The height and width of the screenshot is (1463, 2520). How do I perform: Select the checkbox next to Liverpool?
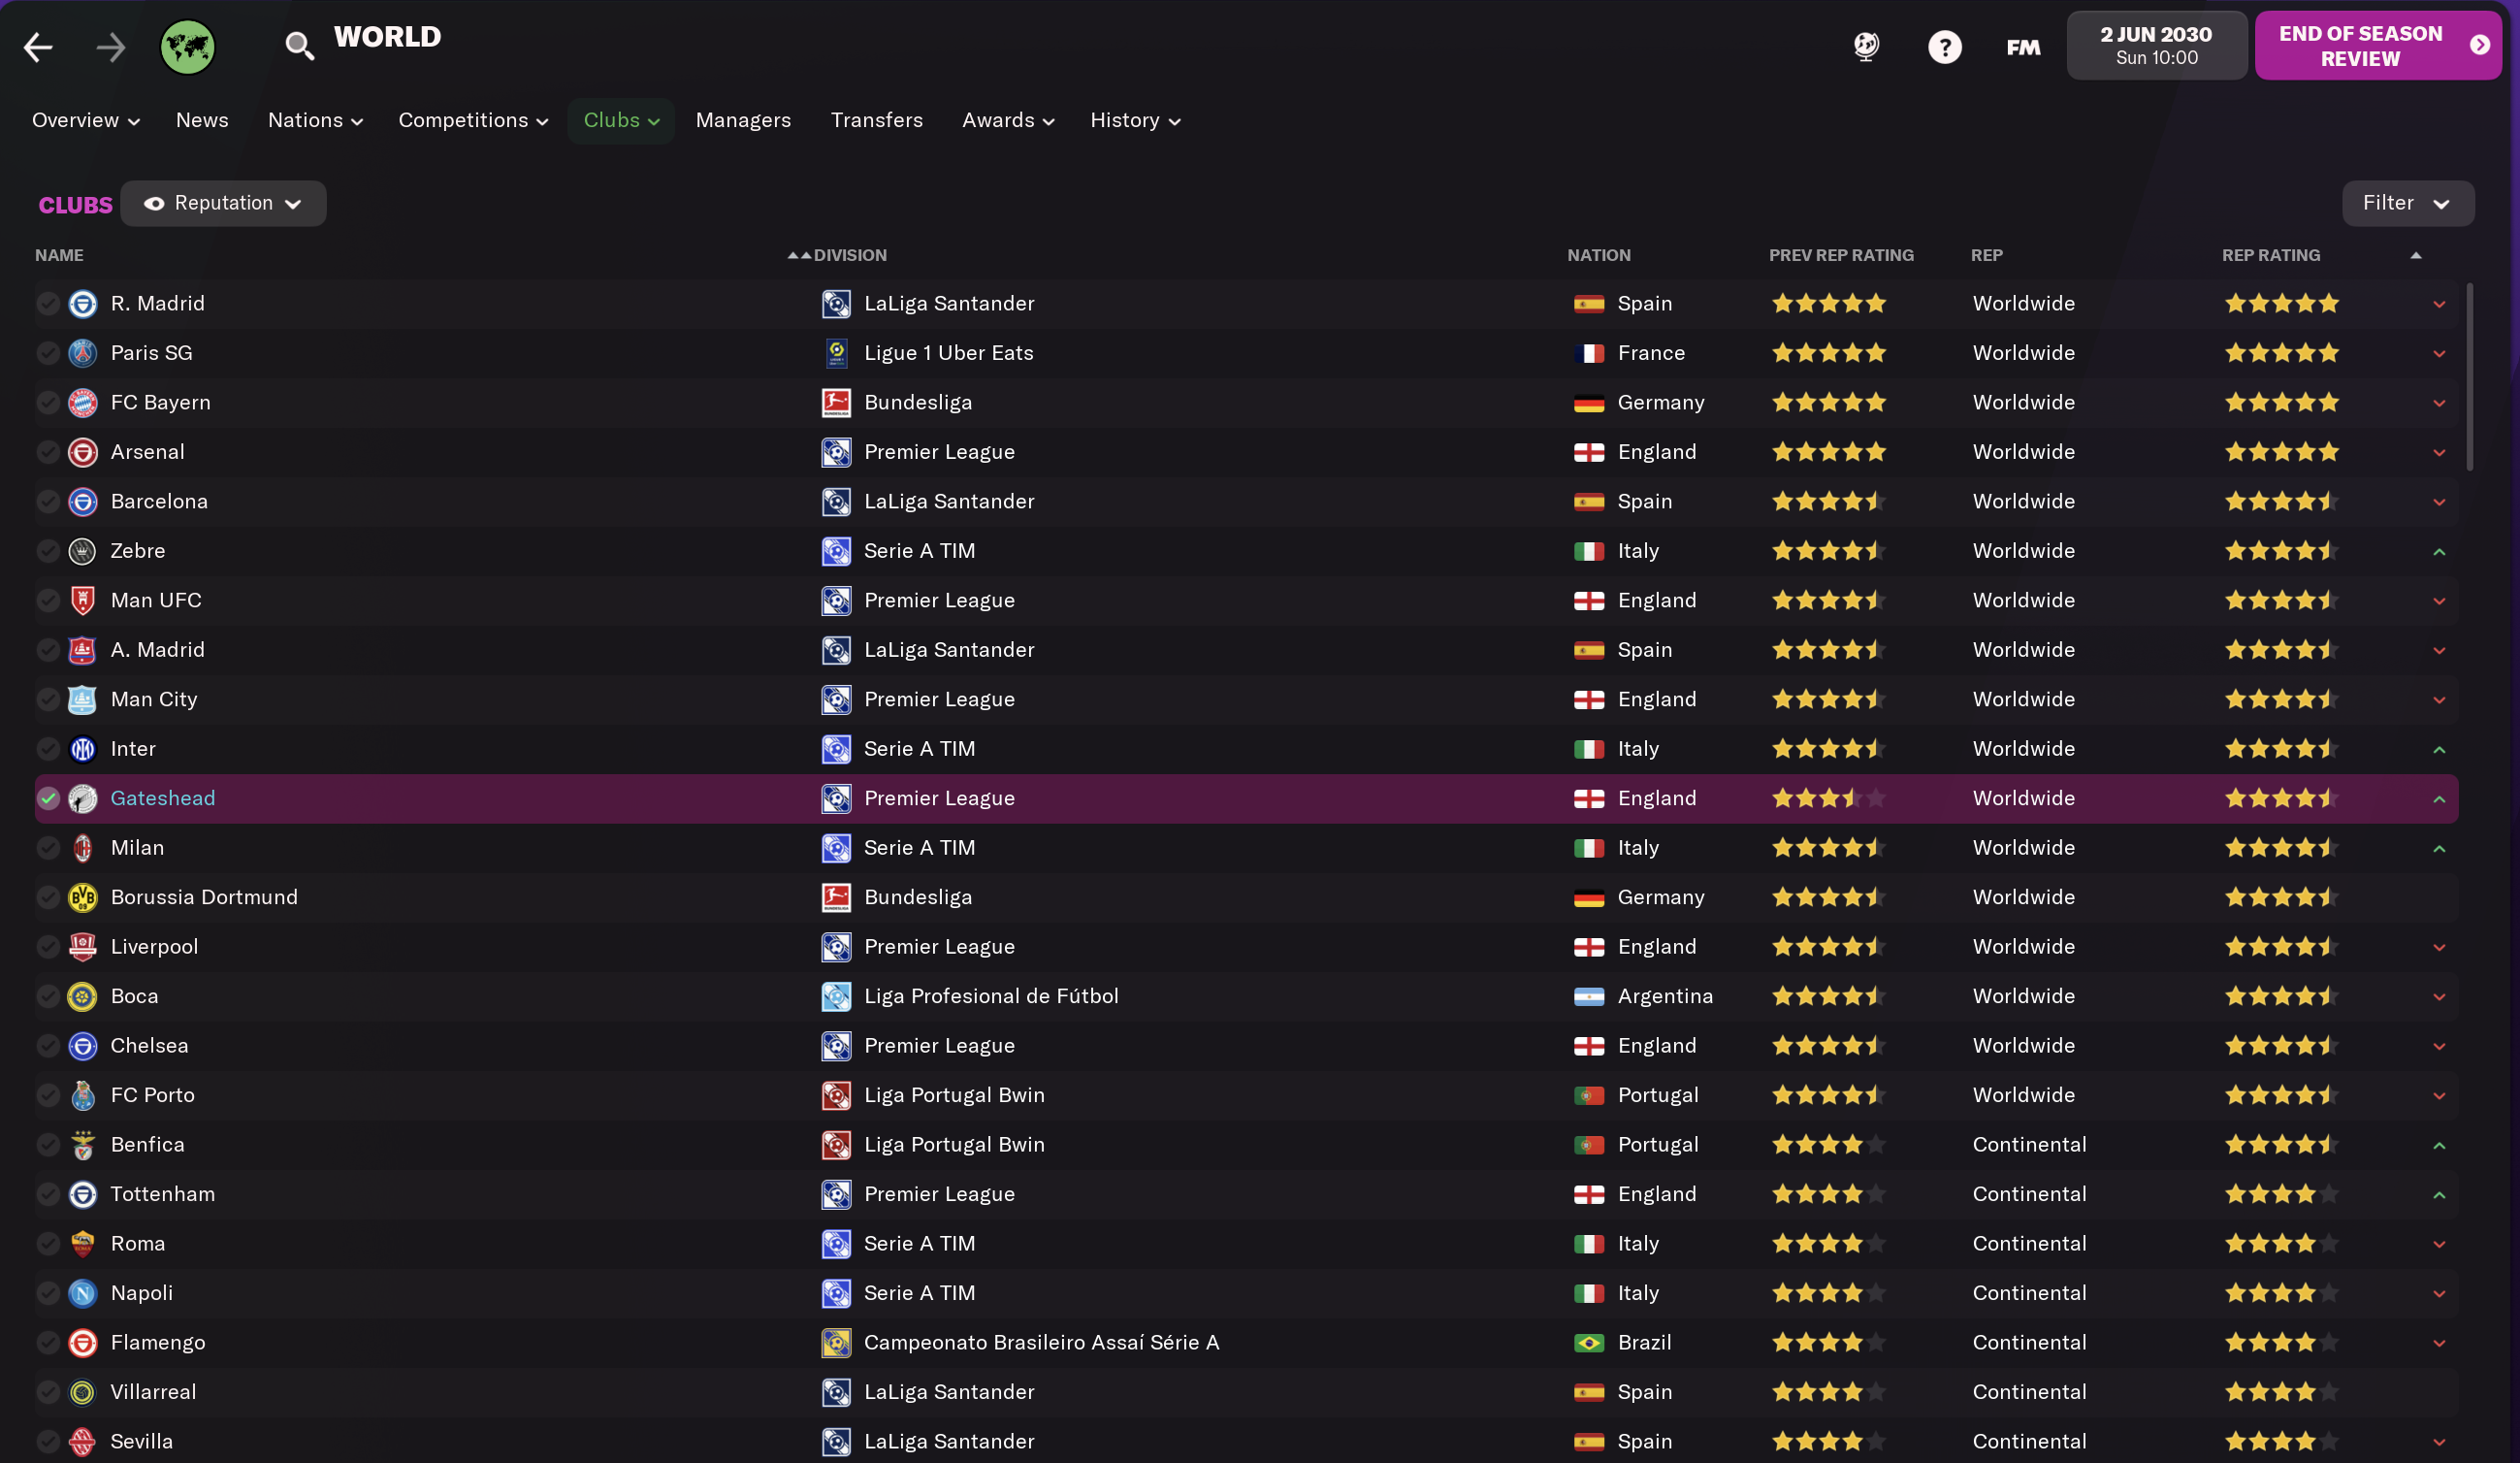pyautogui.click(x=48, y=946)
